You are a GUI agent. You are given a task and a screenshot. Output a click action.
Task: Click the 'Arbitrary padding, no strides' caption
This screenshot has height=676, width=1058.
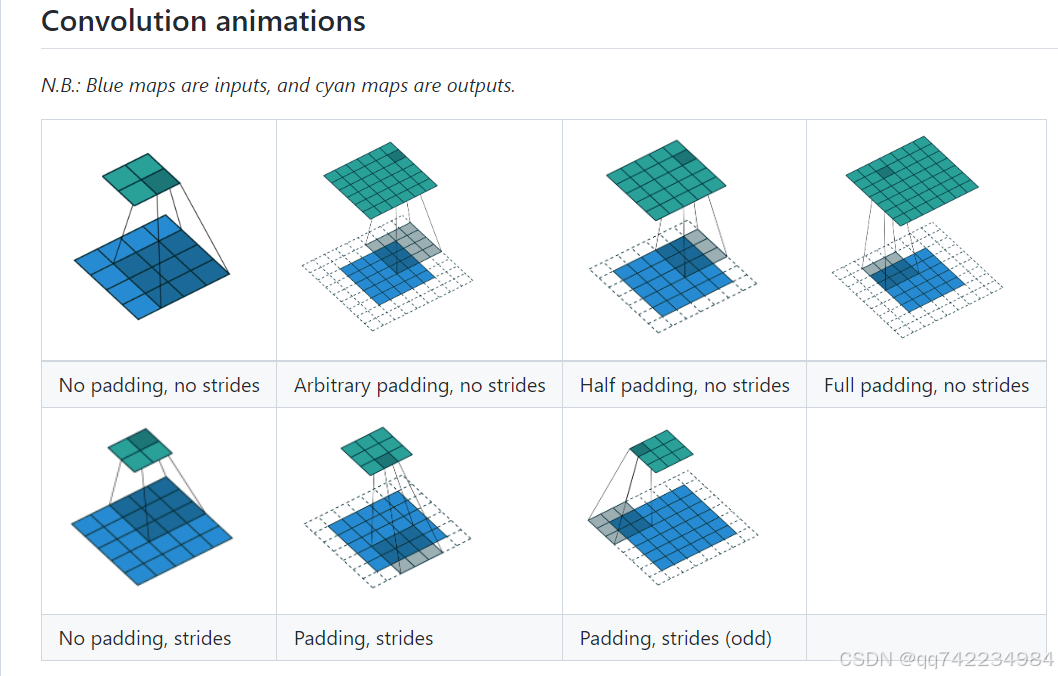(x=420, y=385)
